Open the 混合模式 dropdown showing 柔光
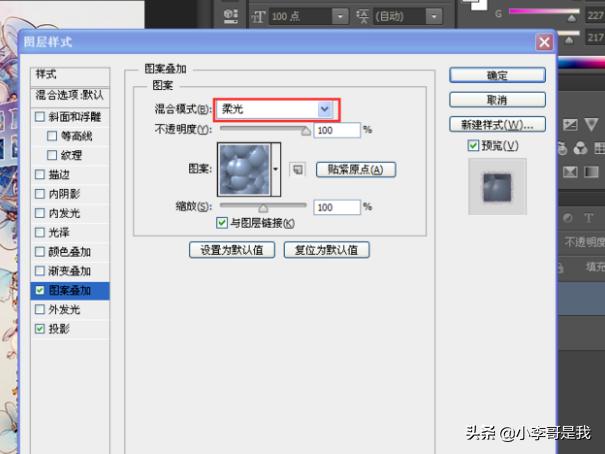This screenshot has height=454, width=605. point(324,108)
